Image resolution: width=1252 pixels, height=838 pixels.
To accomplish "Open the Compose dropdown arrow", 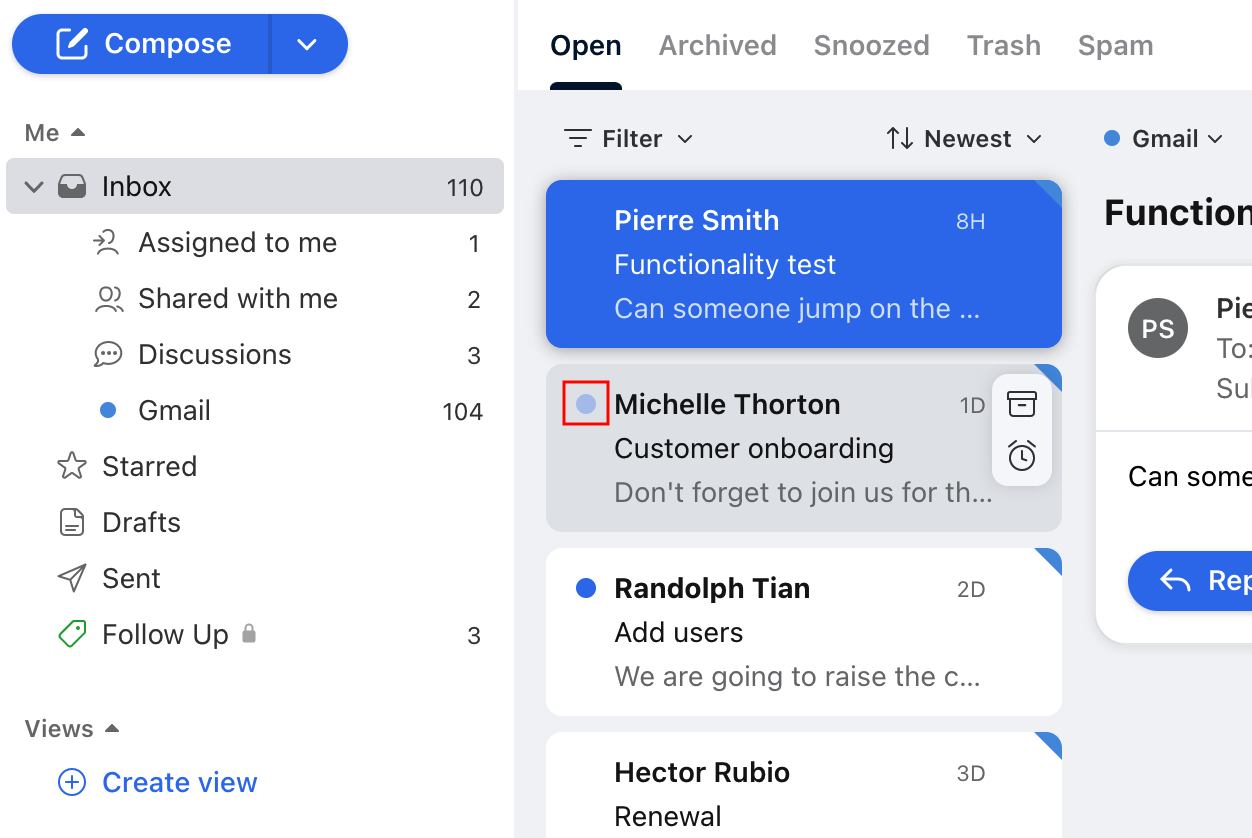I will click(x=307, y=44).
